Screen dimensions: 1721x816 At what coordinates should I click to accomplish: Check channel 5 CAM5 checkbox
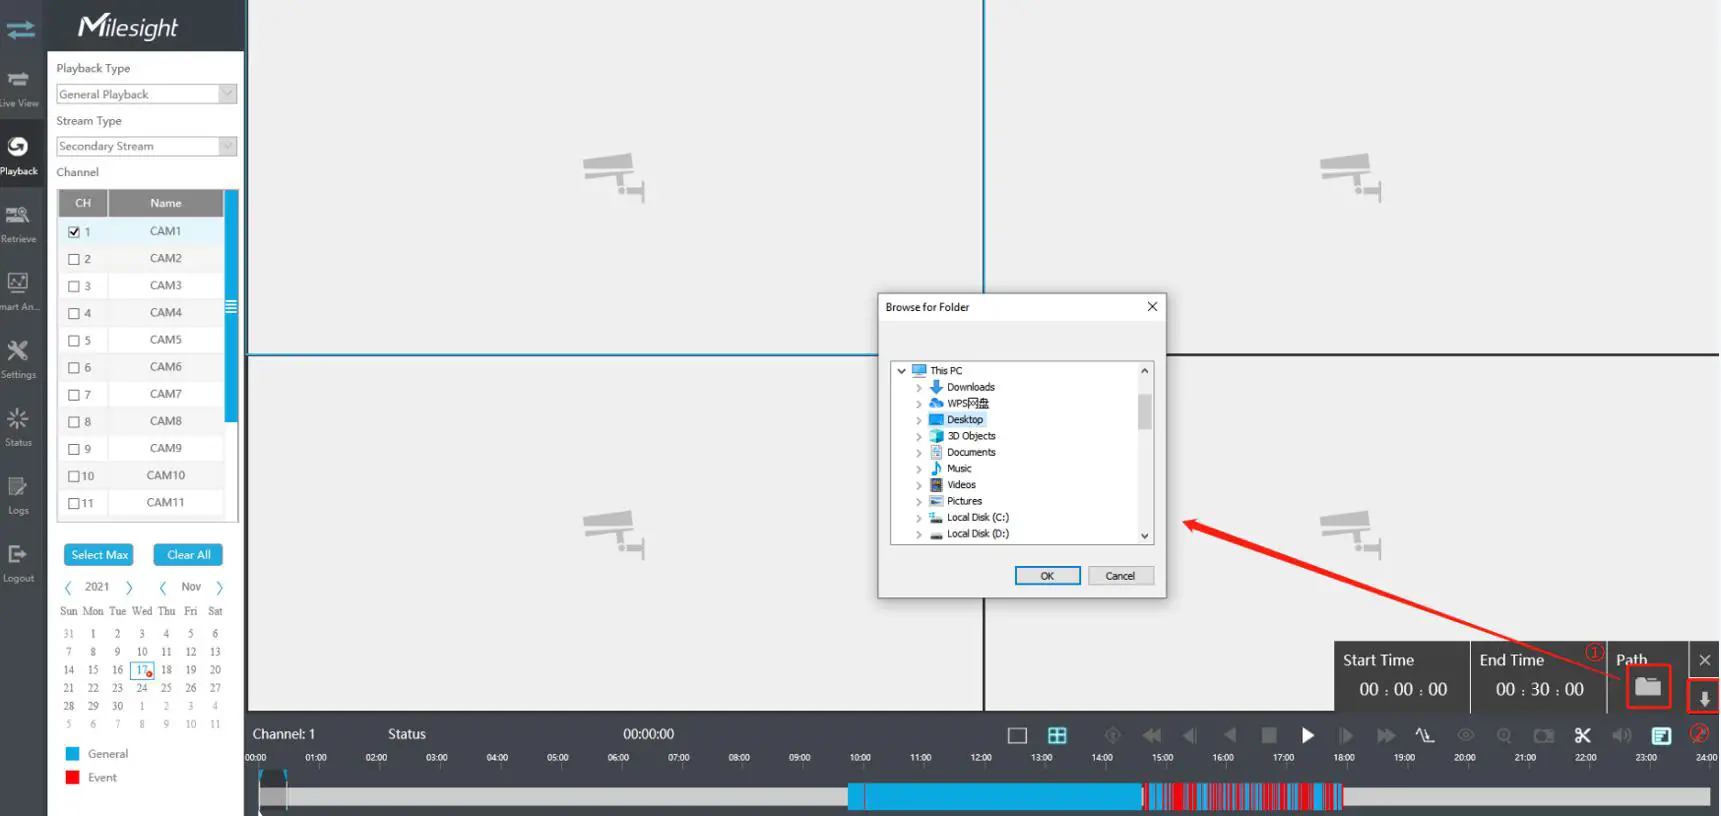coord(74,341)
